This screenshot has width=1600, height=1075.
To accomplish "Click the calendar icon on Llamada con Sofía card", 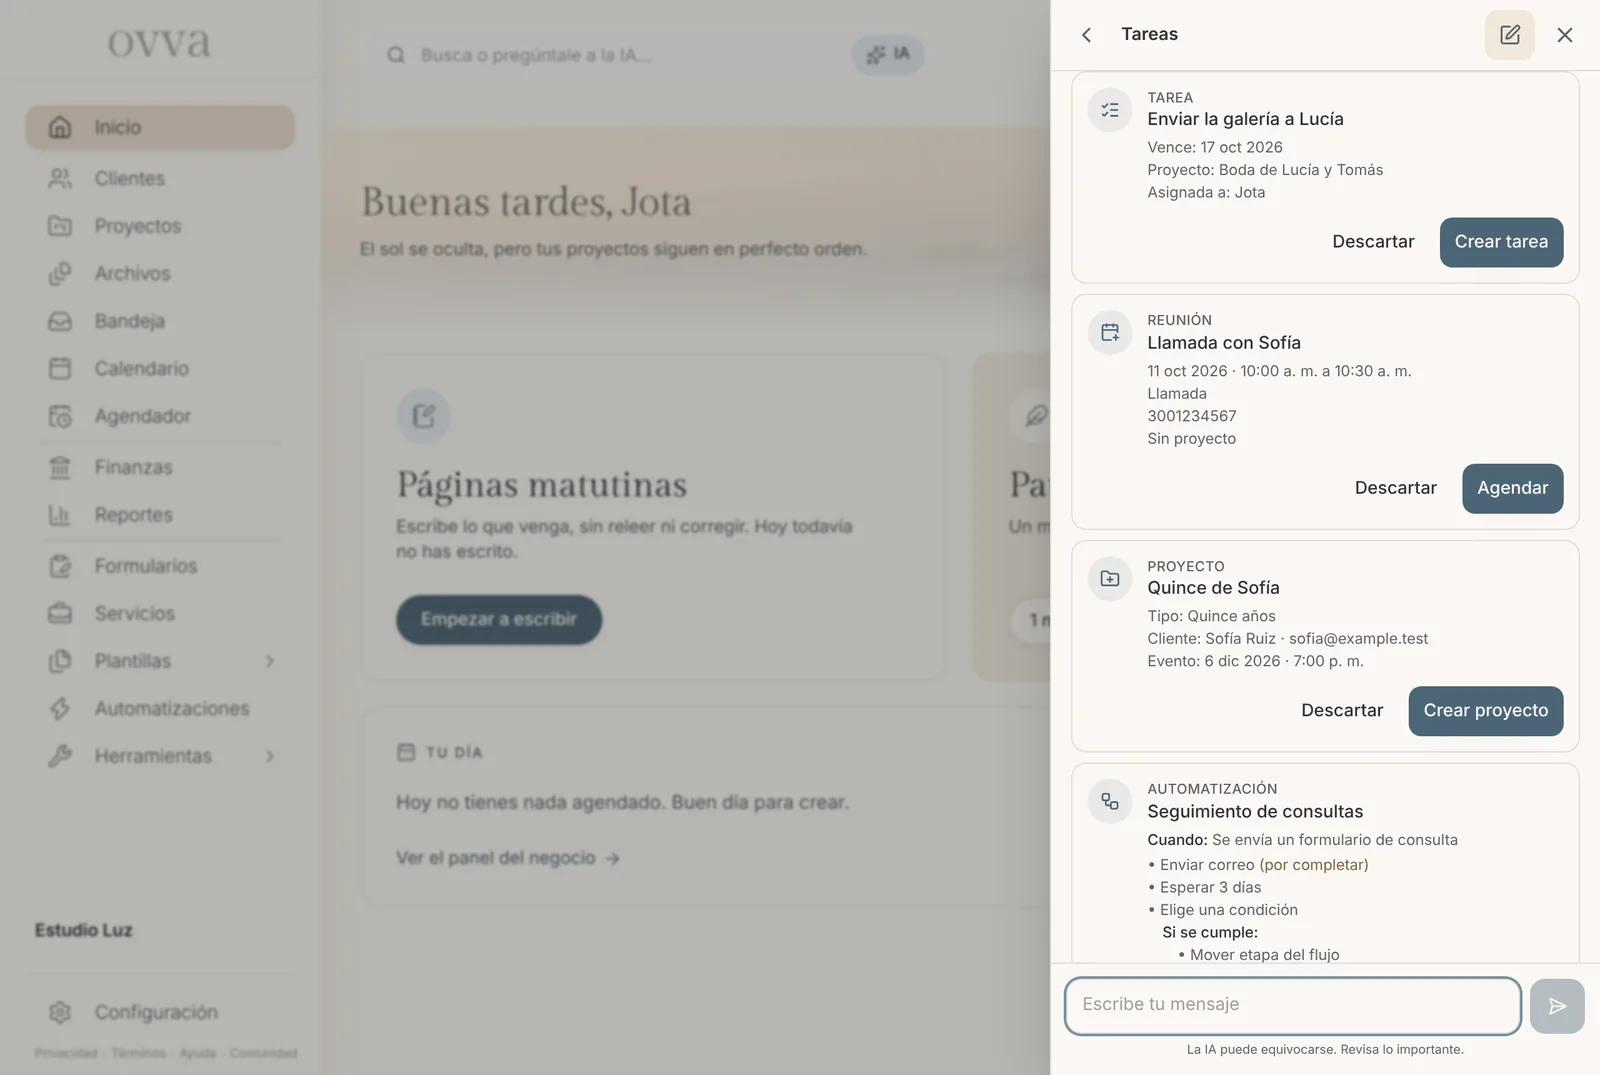I will [x=1110, y=333].
